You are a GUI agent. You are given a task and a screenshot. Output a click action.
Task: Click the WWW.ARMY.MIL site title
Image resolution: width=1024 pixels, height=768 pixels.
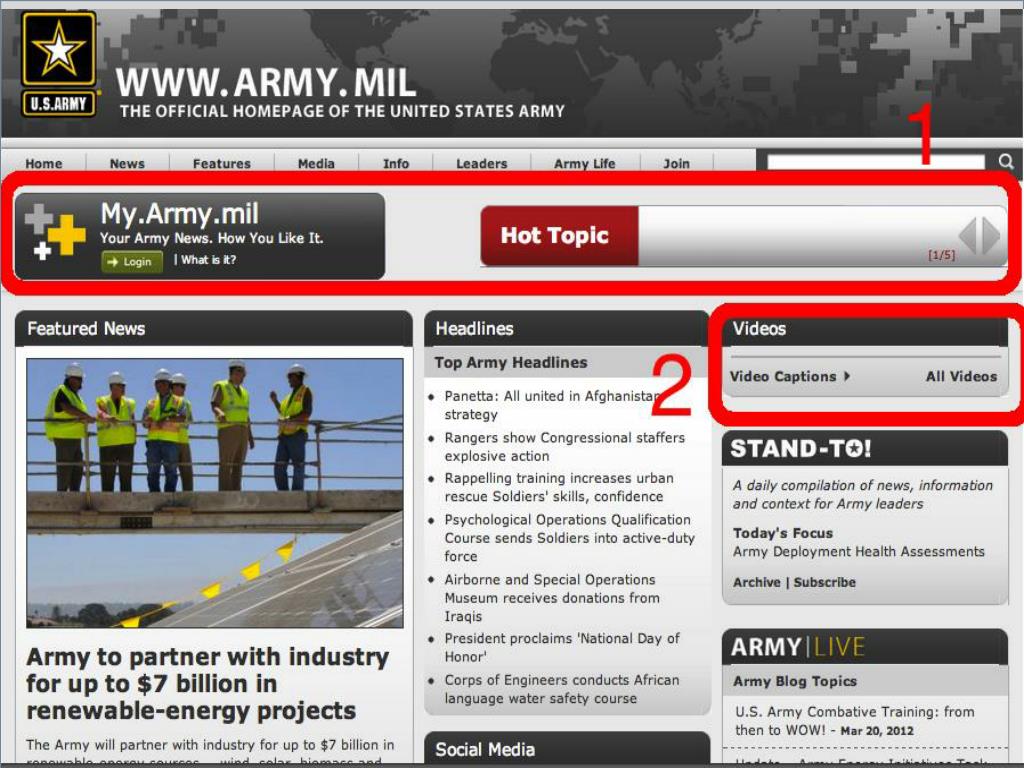click(x=266, y=82)
